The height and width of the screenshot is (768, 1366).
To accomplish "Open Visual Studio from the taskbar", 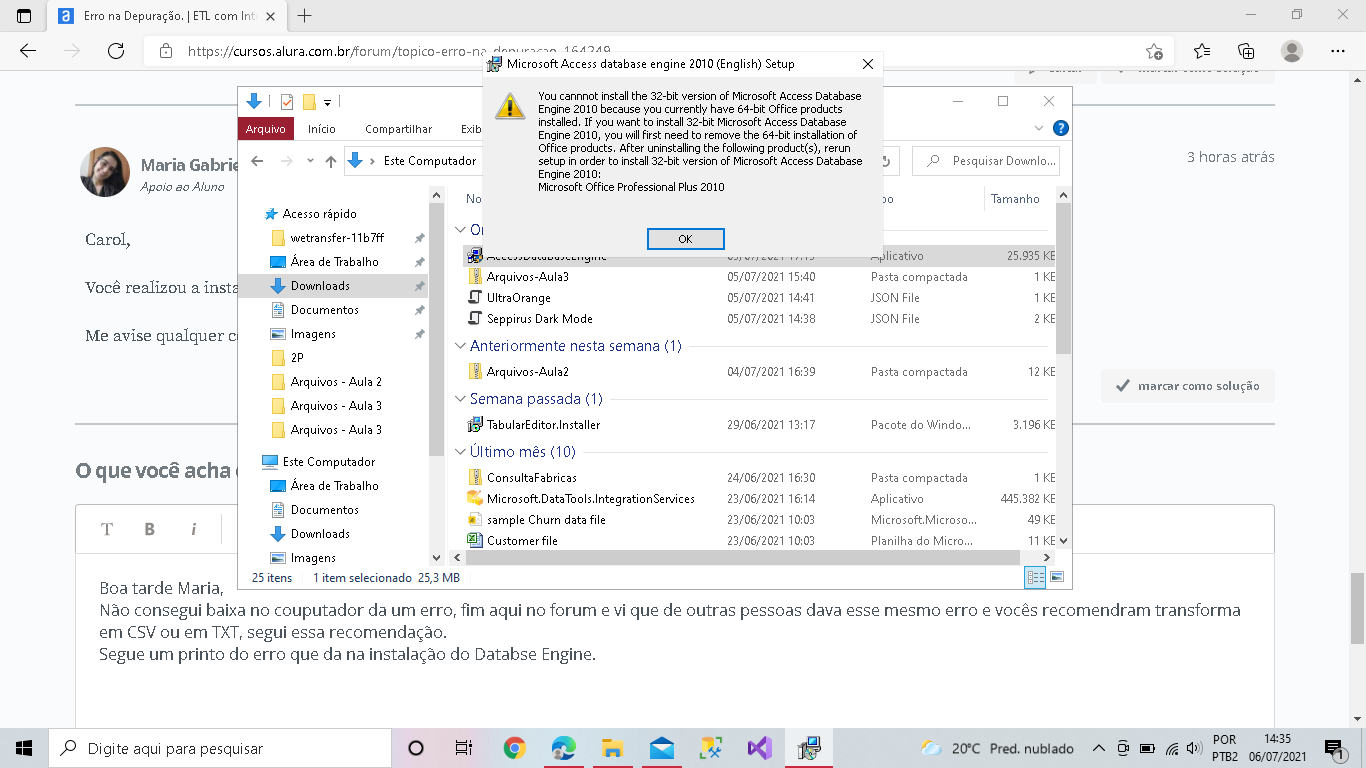I will [x=759, y=748].
